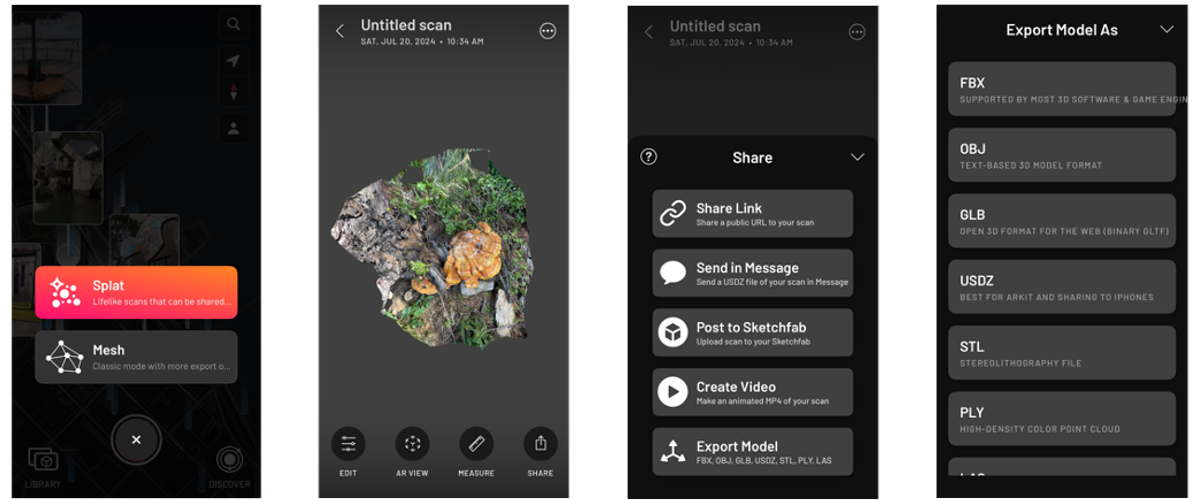Image resolution: width=1200 pixels, height=500 pixels.
Task: Tap the dimmed back arrow behind Share
Action: point(648,32)
